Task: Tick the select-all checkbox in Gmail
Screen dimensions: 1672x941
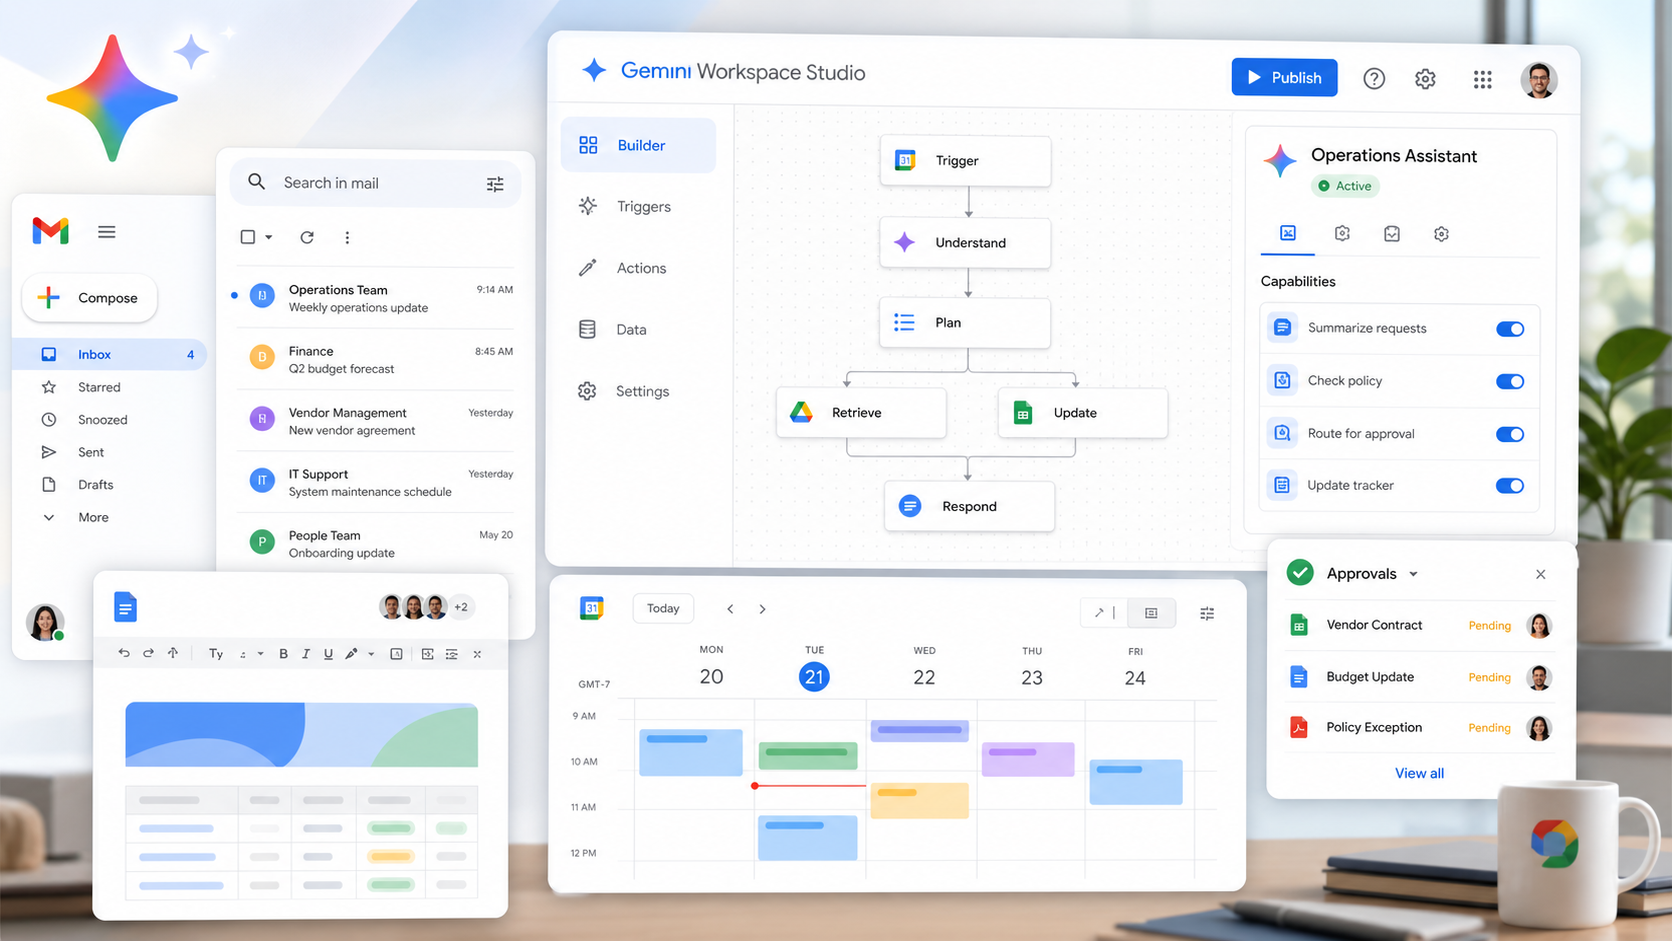Action: point(248,237)
